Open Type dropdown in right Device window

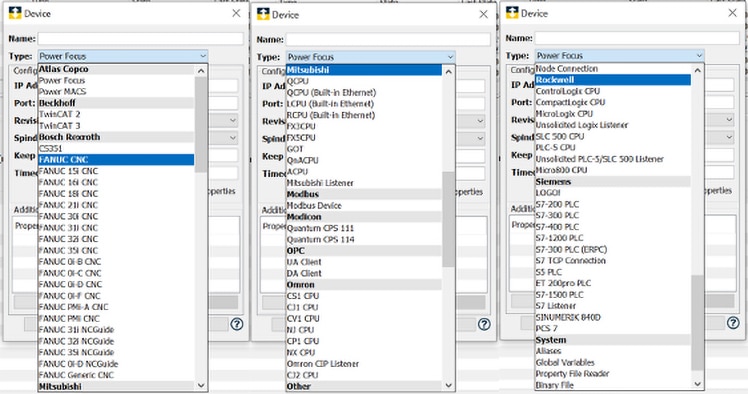click(620, 56)
